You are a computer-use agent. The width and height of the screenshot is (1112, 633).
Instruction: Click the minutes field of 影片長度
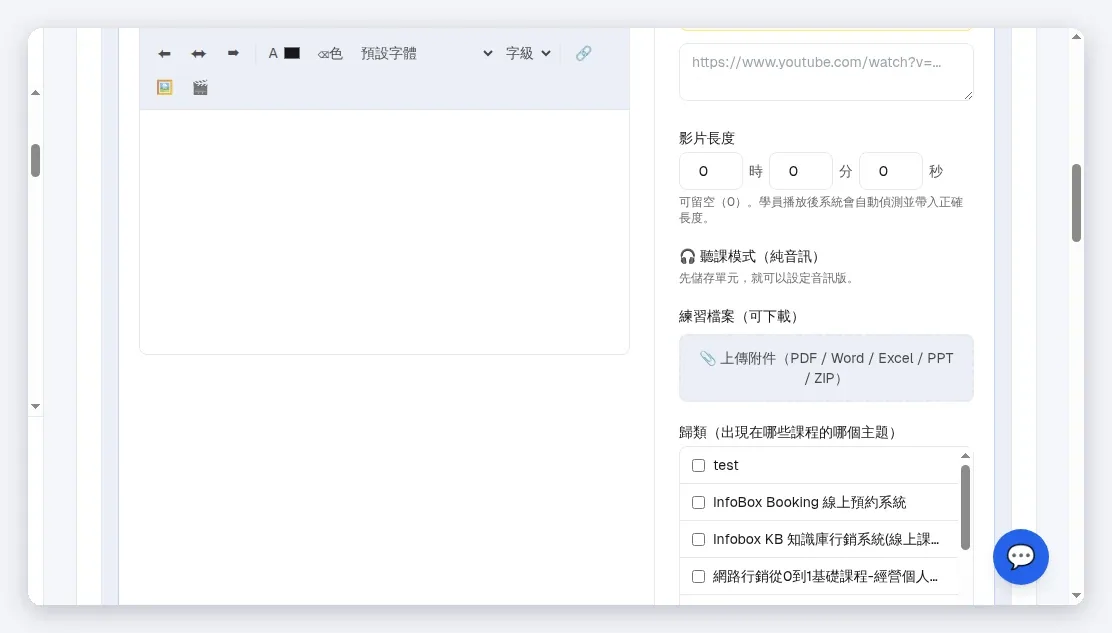(x=801, y=171)
